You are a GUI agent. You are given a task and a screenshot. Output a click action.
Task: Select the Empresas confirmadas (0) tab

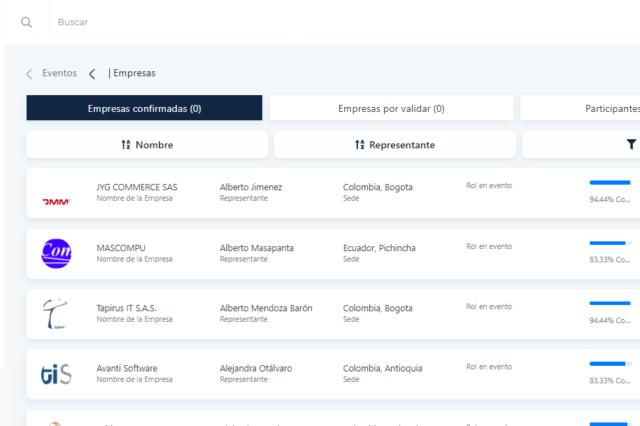[144, 108]
